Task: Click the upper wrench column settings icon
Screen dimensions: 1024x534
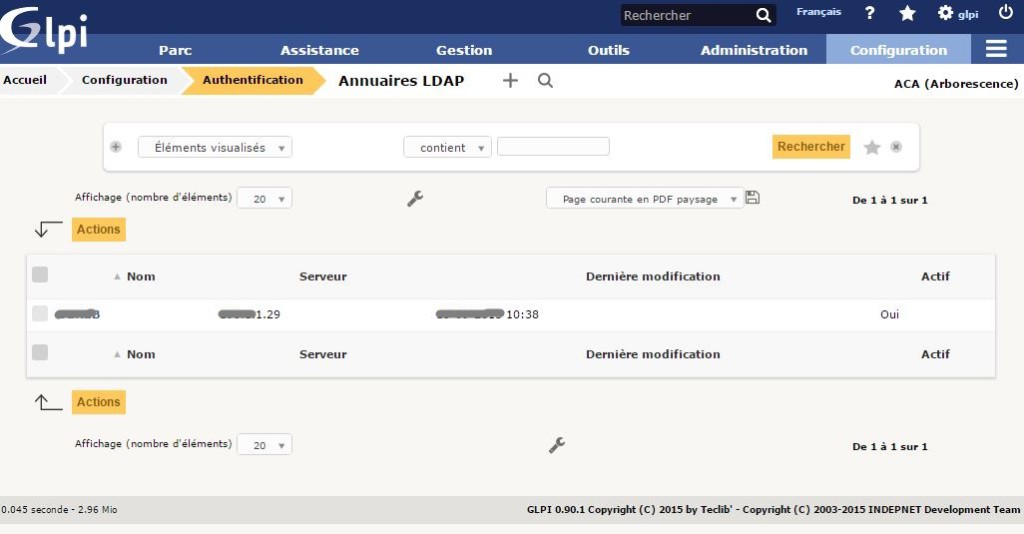Action: click(415, 199)
